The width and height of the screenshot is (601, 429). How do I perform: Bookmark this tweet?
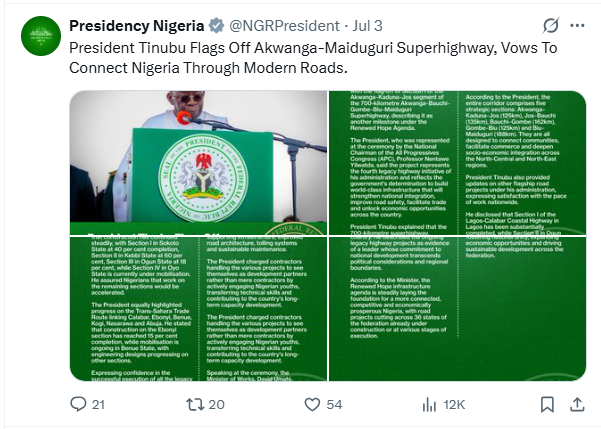[x=547, y=404]
